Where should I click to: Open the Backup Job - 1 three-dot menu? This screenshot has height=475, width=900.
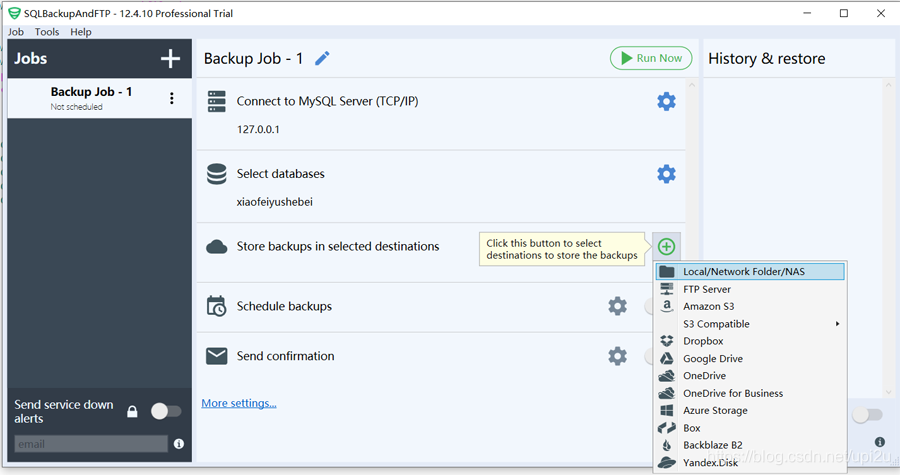(172, 98)
